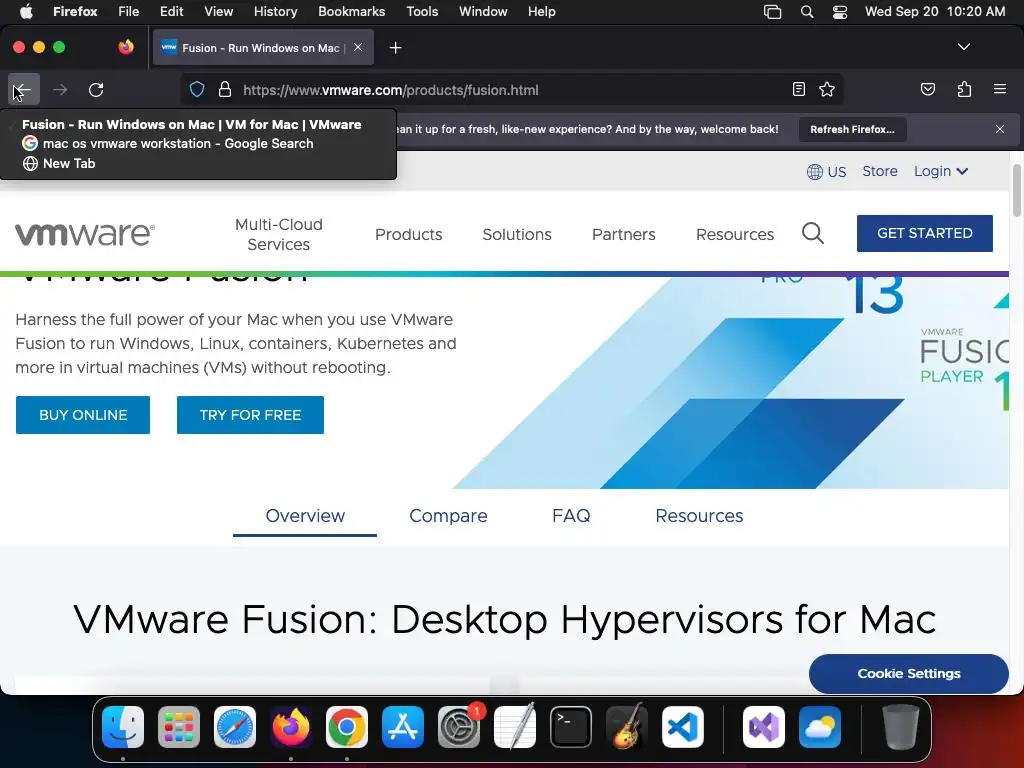Open the Products navigation menu
The image size is (1024, 768).
(409, 234)
